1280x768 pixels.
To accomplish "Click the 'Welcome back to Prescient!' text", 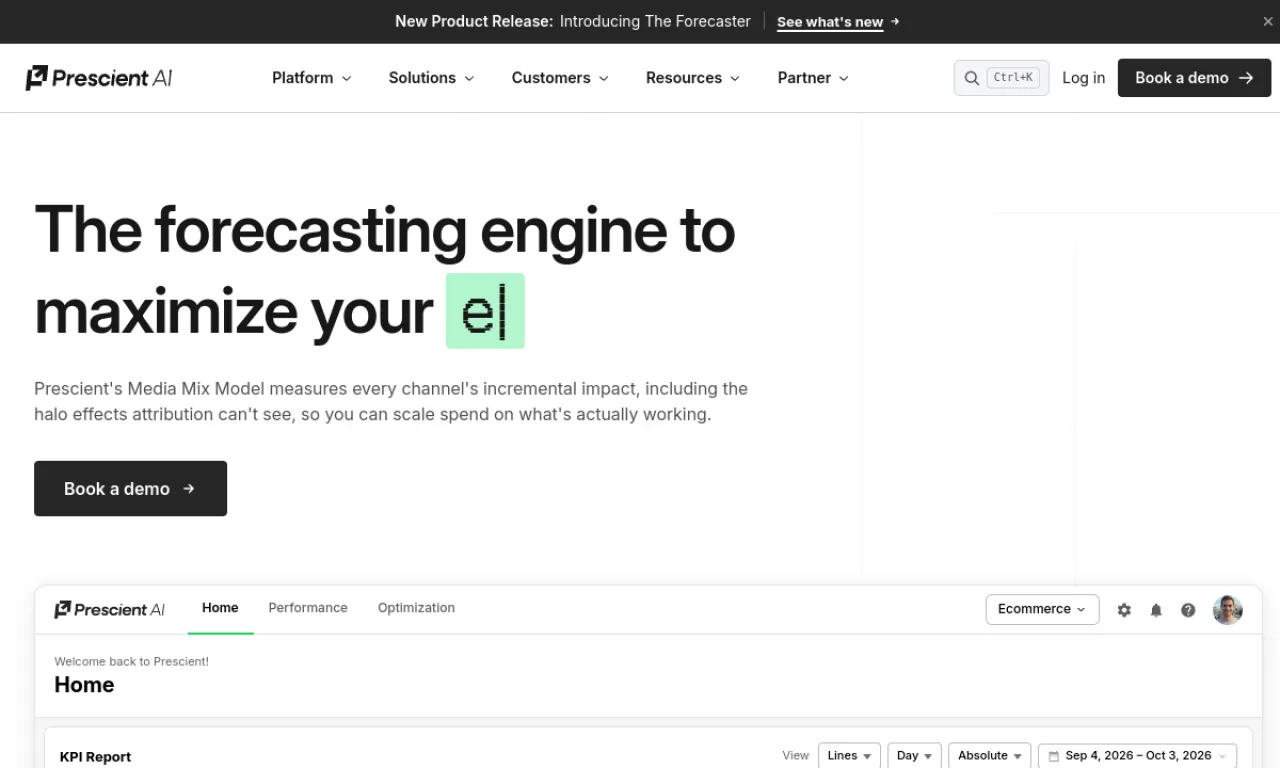I will [131, 661].
